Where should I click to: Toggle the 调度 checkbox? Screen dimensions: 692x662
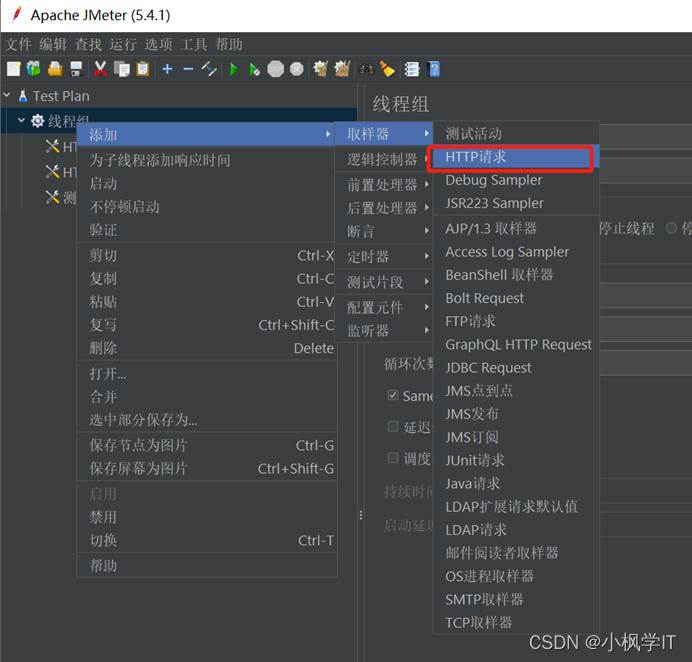[393, 458]
